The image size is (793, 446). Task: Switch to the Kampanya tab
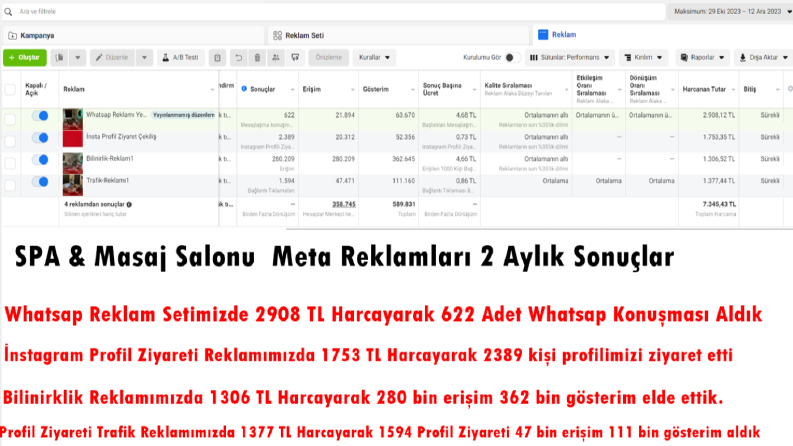coord(134,35)
